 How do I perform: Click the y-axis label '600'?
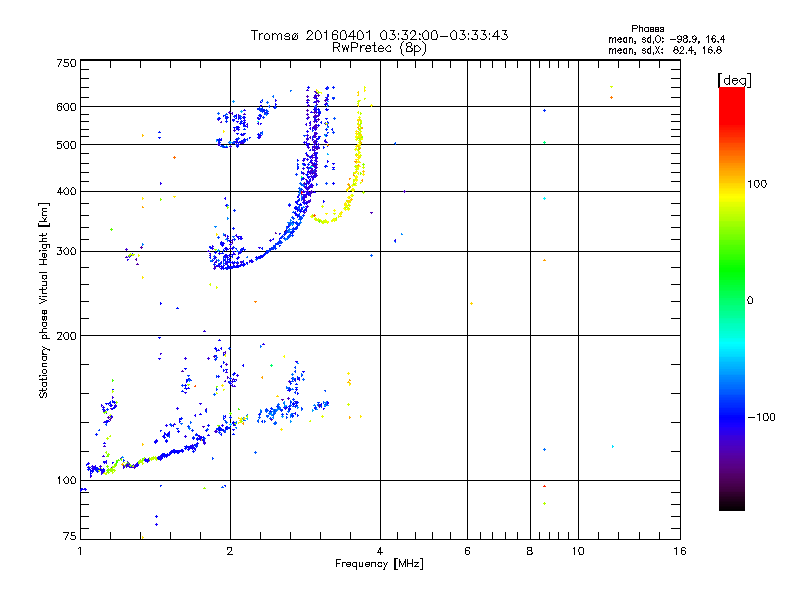[x=67, y=107]
